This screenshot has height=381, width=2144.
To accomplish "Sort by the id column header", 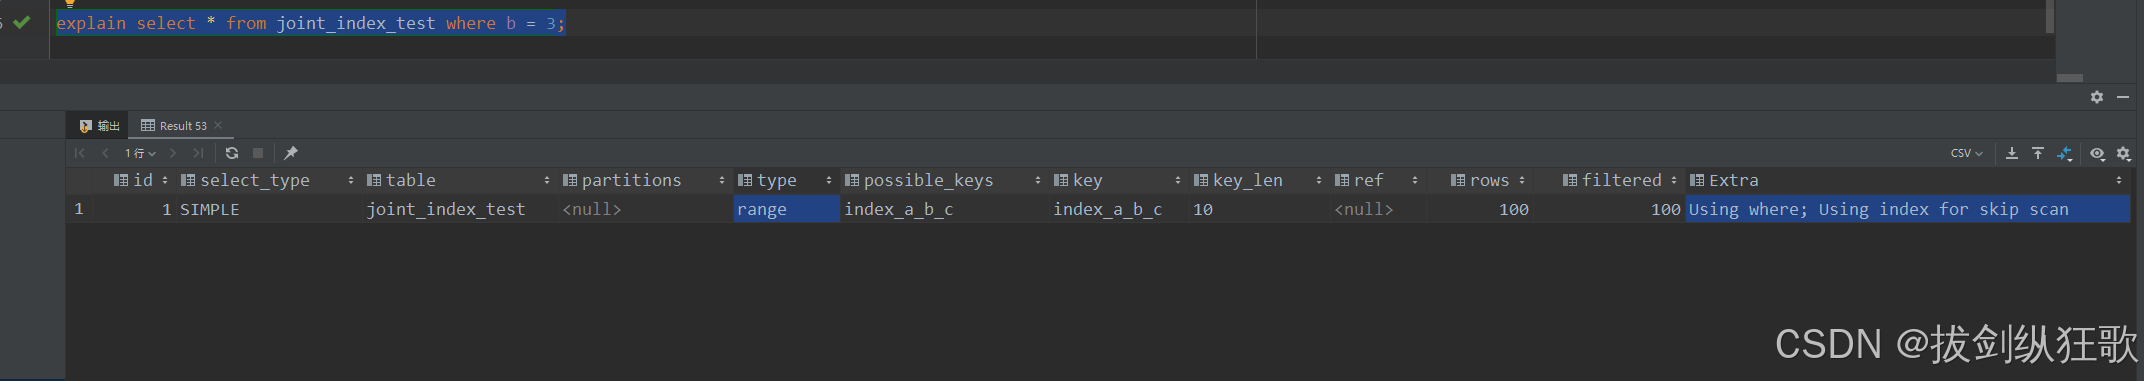I will pyautogui.click(x=143, y=180).
